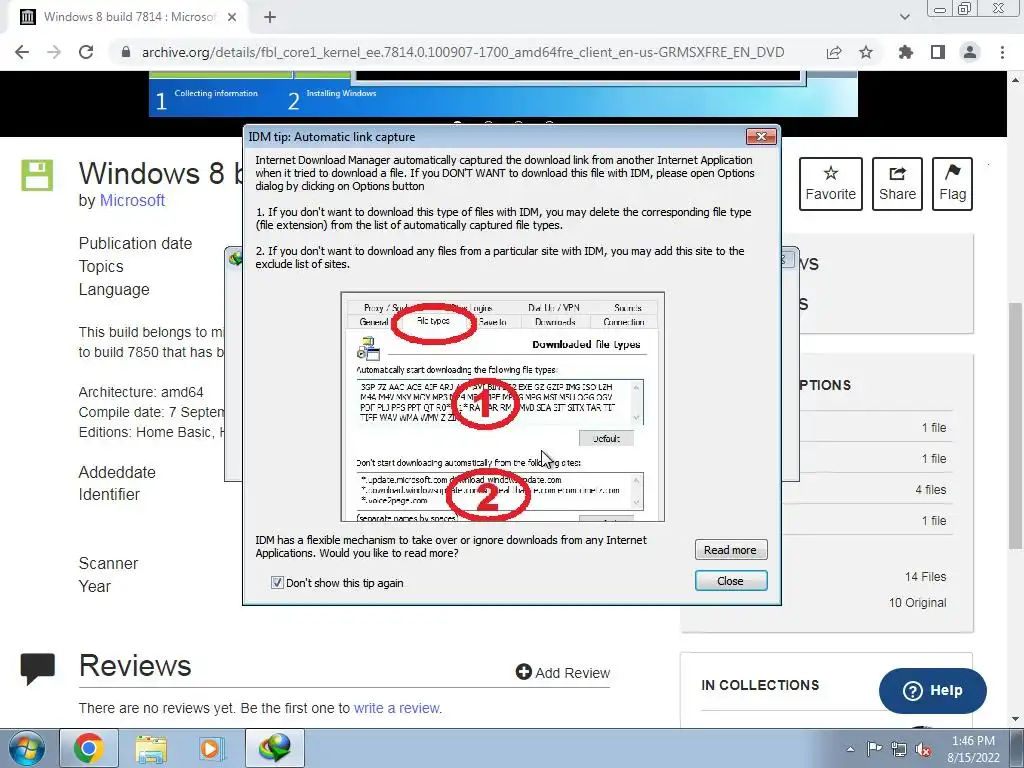Viewport: 1024px width, 768px height.
Task: Open the Chrome profile avatar
Action: [970, 52]
